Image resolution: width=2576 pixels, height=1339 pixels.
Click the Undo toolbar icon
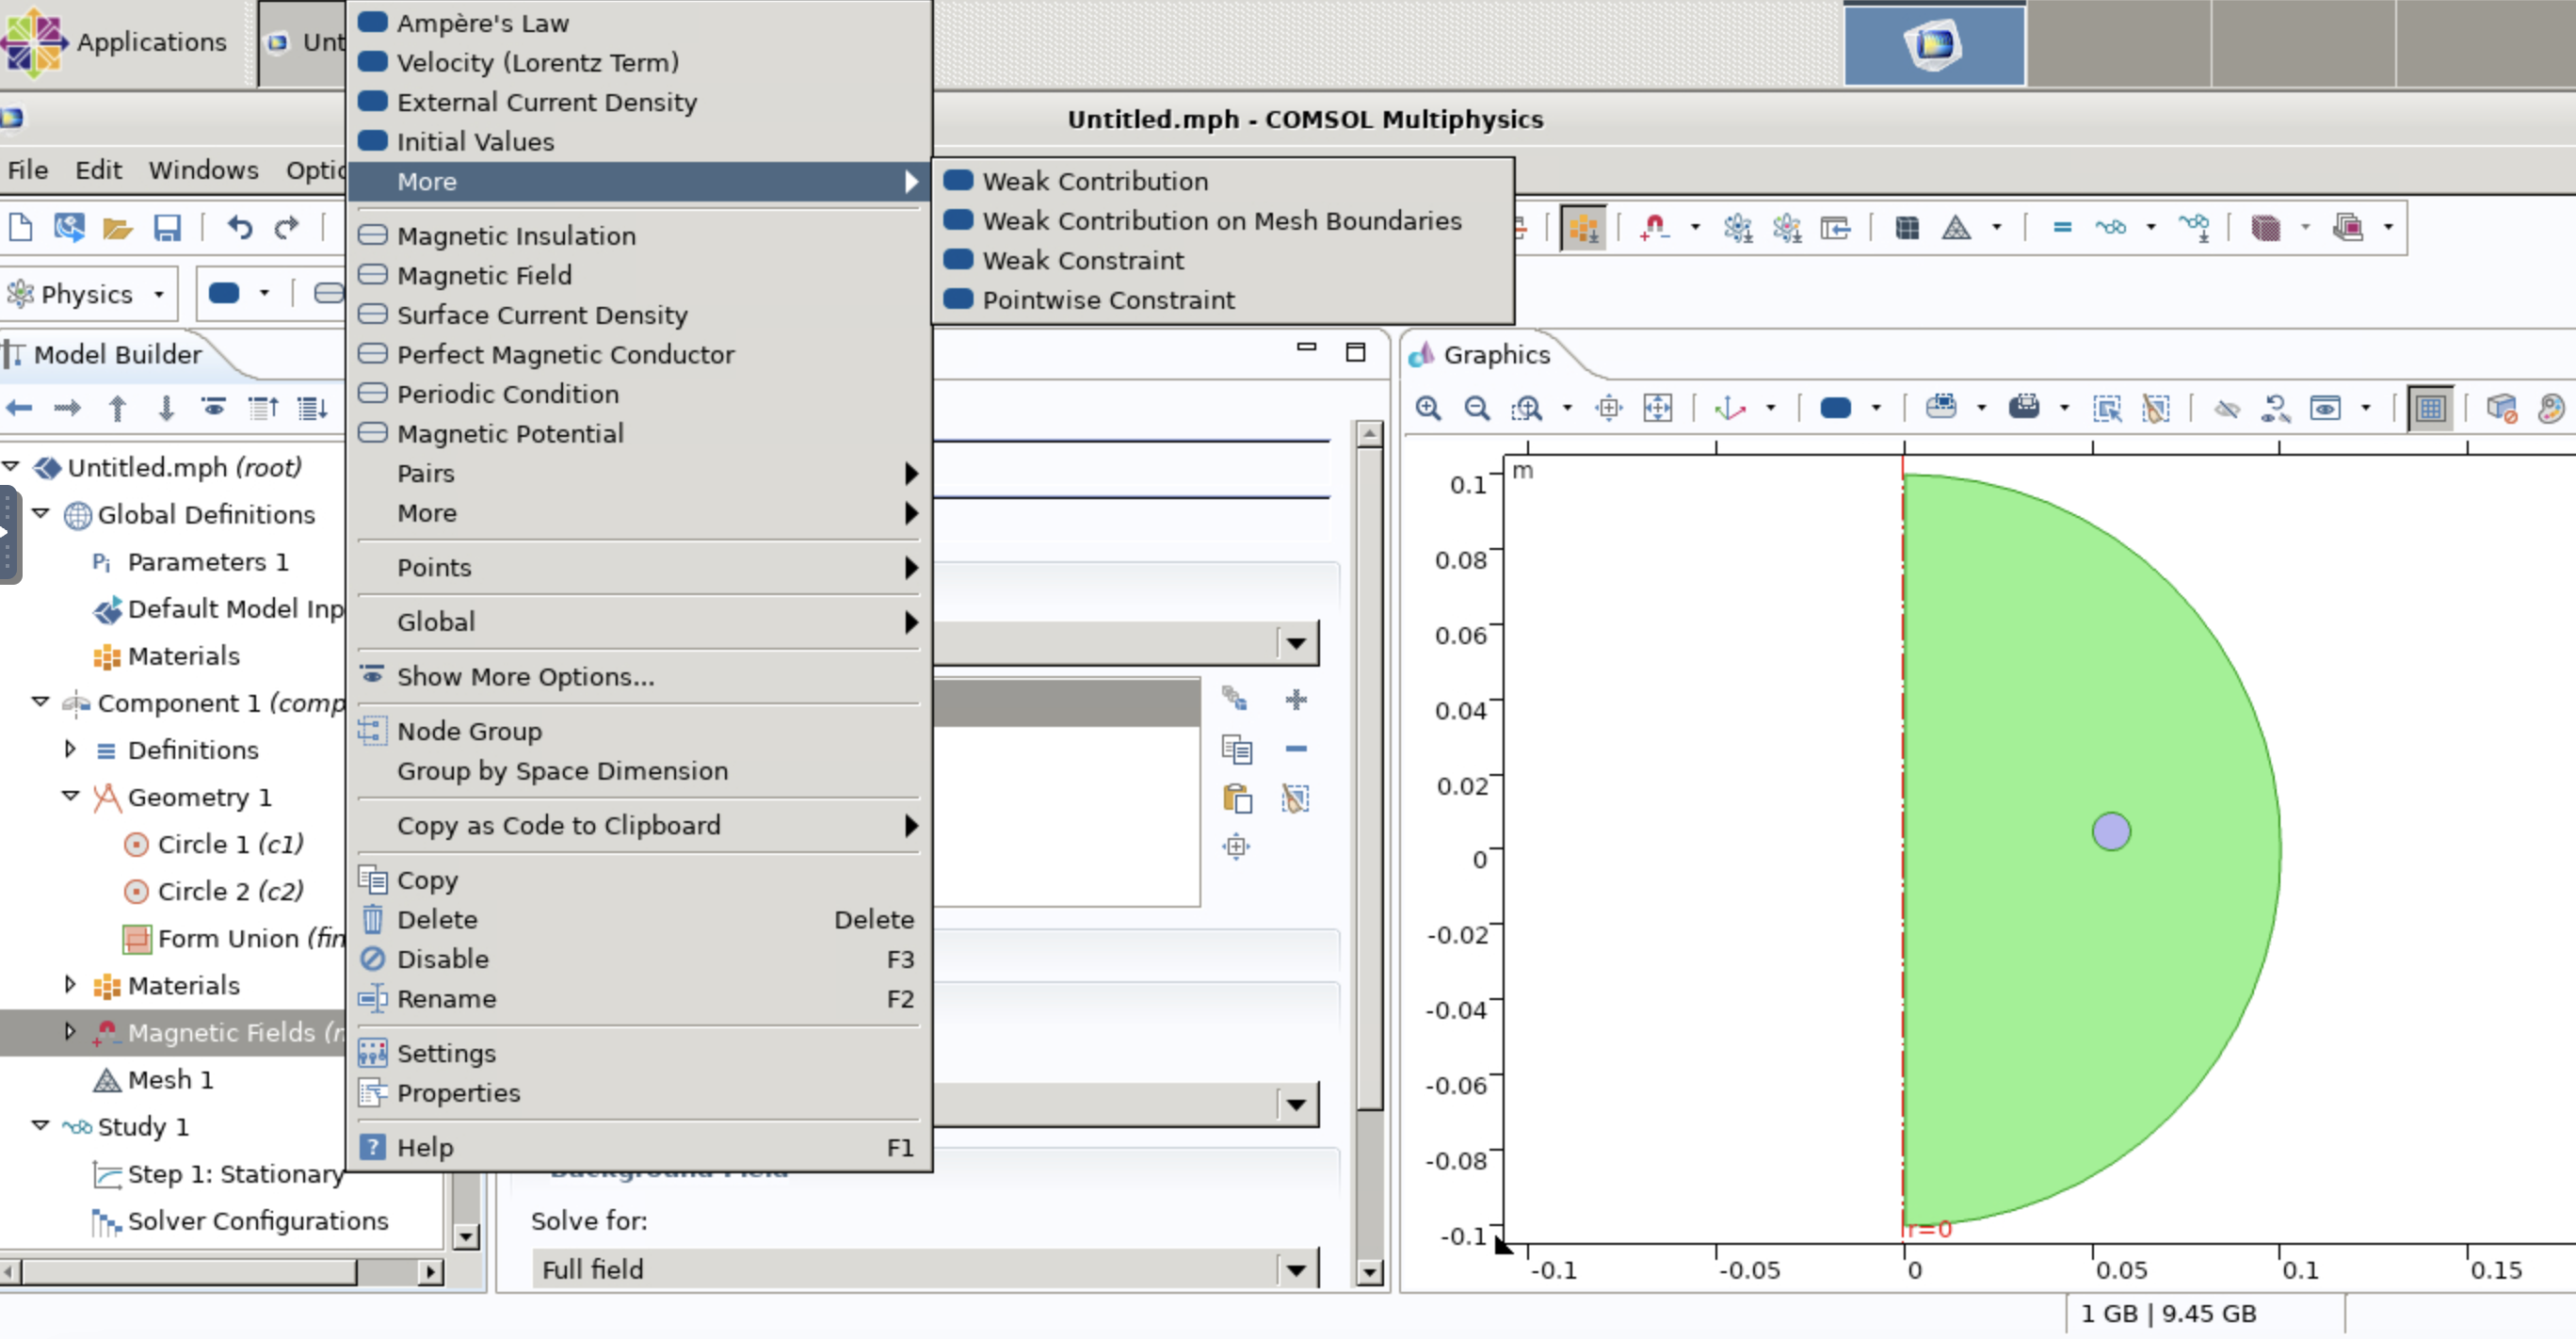(239, 228)
